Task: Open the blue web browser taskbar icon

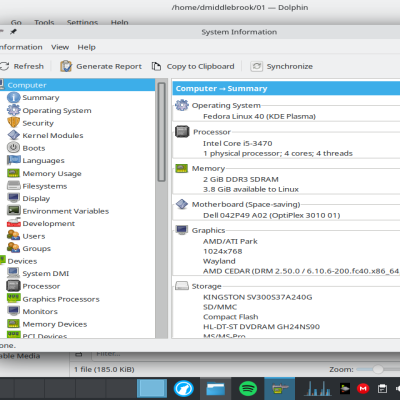Action: (x=183, y=388)
